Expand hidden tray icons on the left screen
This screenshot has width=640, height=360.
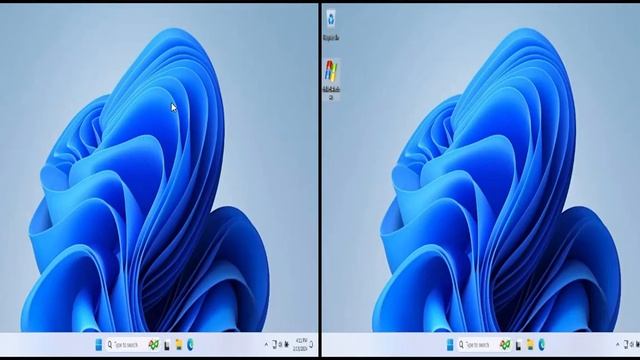click(266, 344)
